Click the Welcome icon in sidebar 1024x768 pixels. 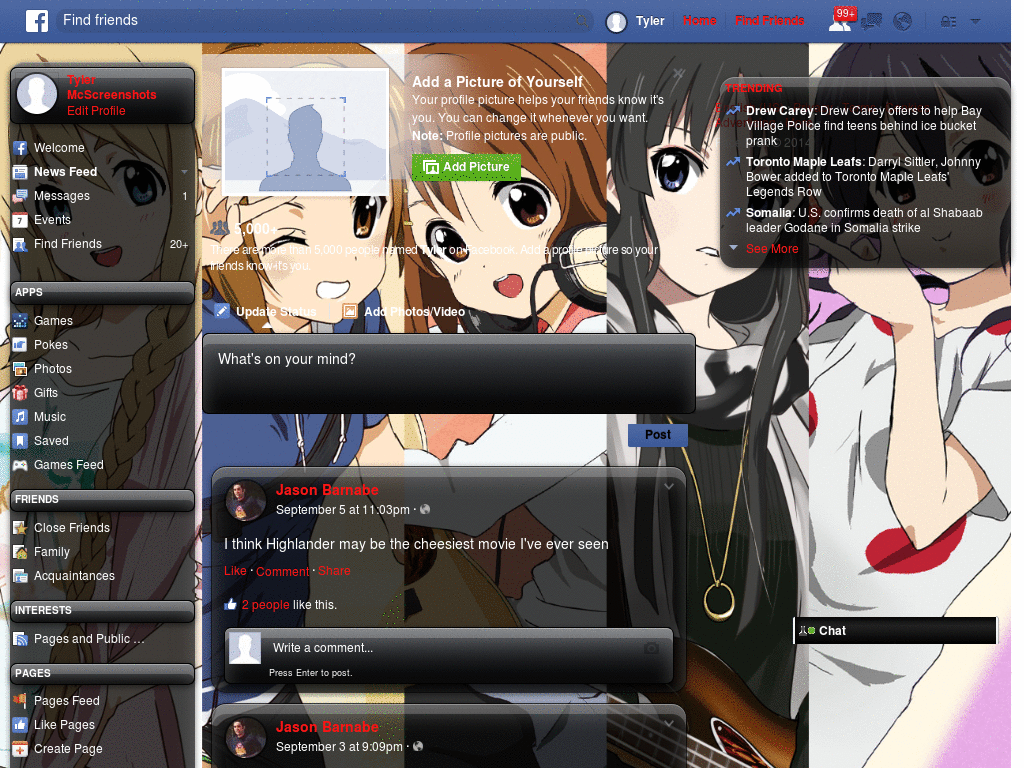pos(20,148)
